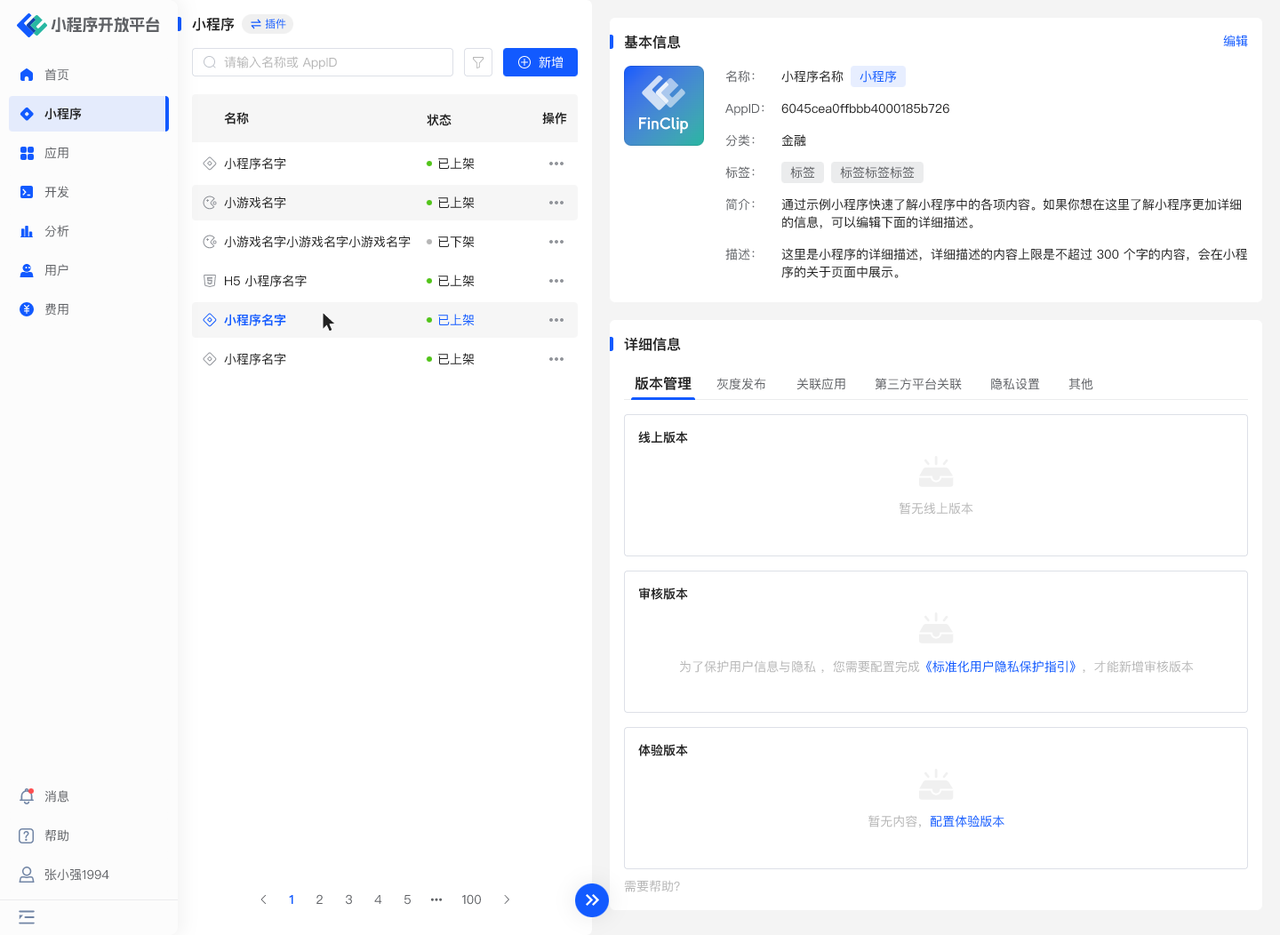The height and width of the screenshot is (935, 1280).
Task: Switch to the 灰度发布 tab
Action: (x=741, y=384)
